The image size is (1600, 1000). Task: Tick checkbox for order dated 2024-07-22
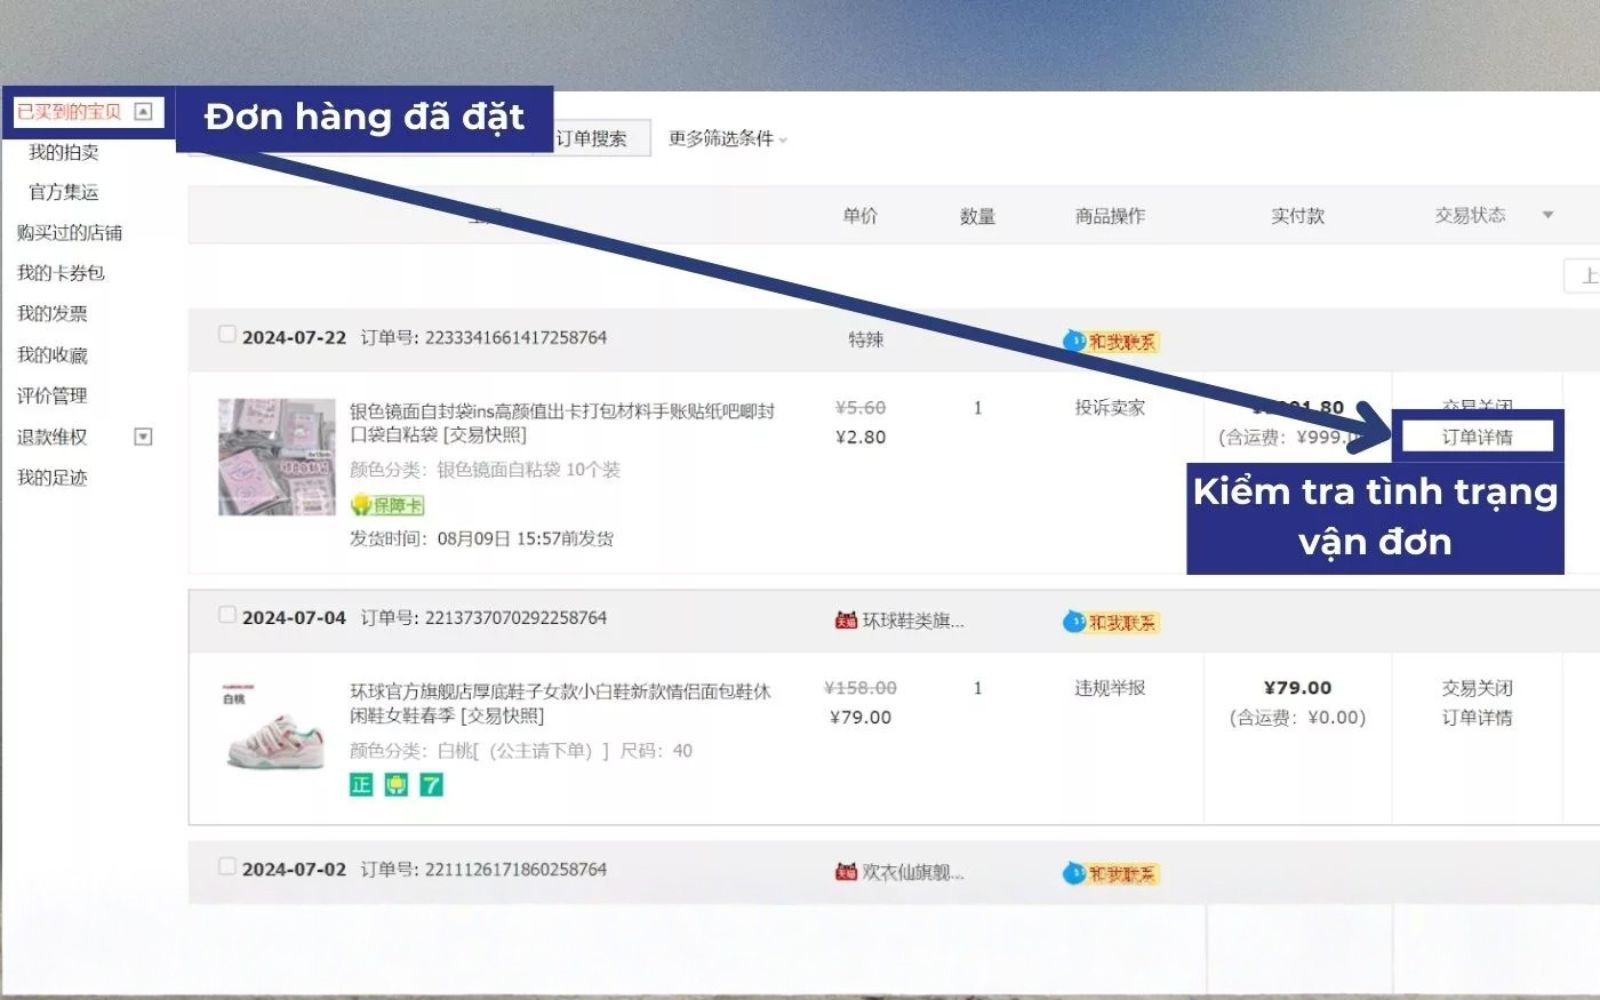pyautogui.click(x=227, y=334)
